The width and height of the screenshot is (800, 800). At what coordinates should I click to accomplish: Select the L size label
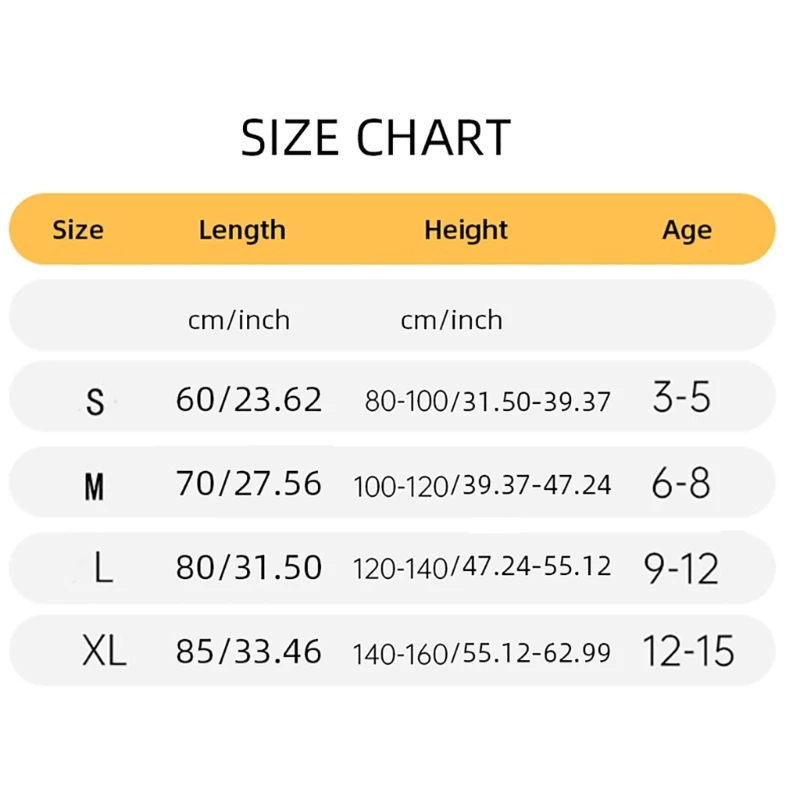104,566
